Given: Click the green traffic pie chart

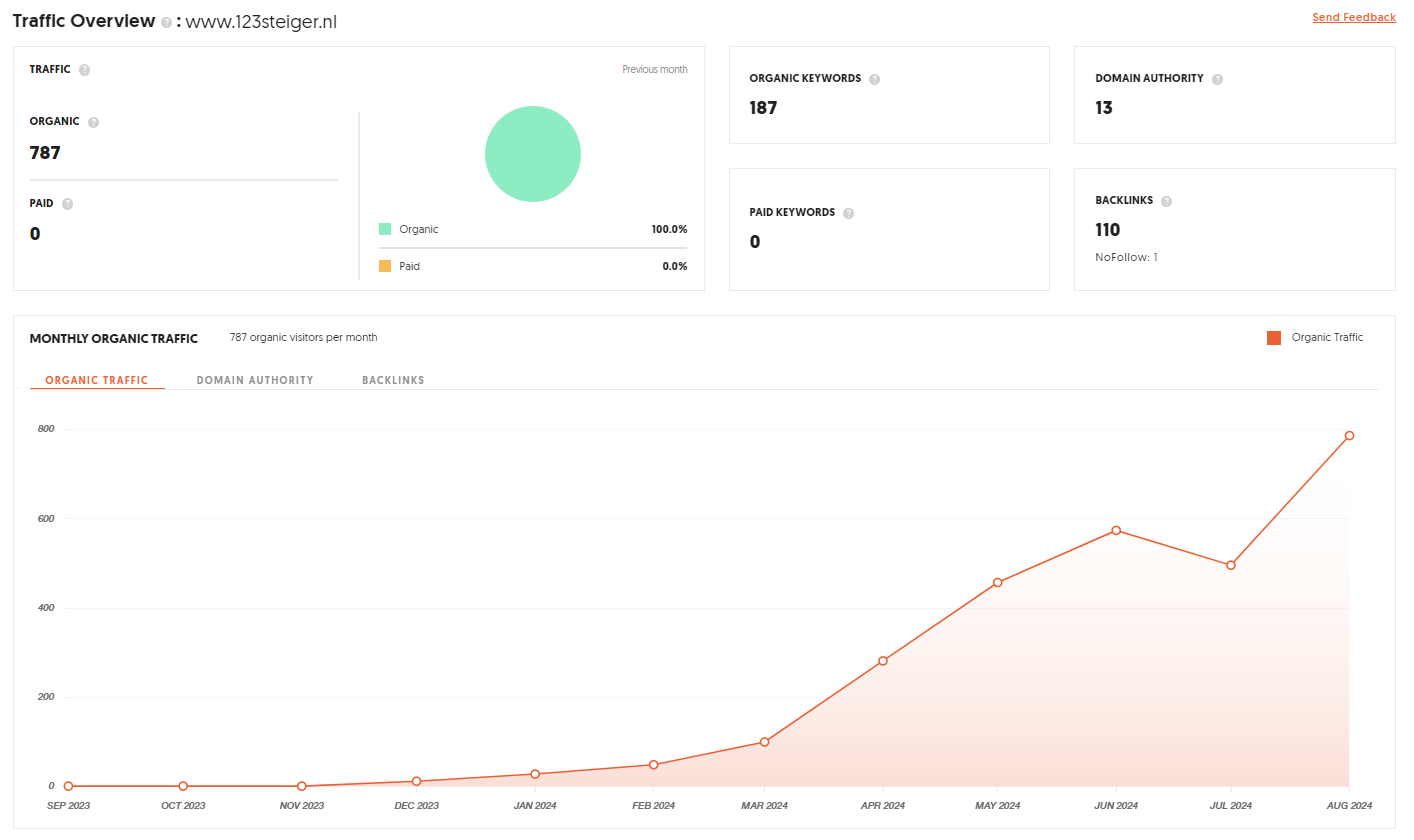Looking at the screenshot, I should pyautogui.click(x=533, y=154).
